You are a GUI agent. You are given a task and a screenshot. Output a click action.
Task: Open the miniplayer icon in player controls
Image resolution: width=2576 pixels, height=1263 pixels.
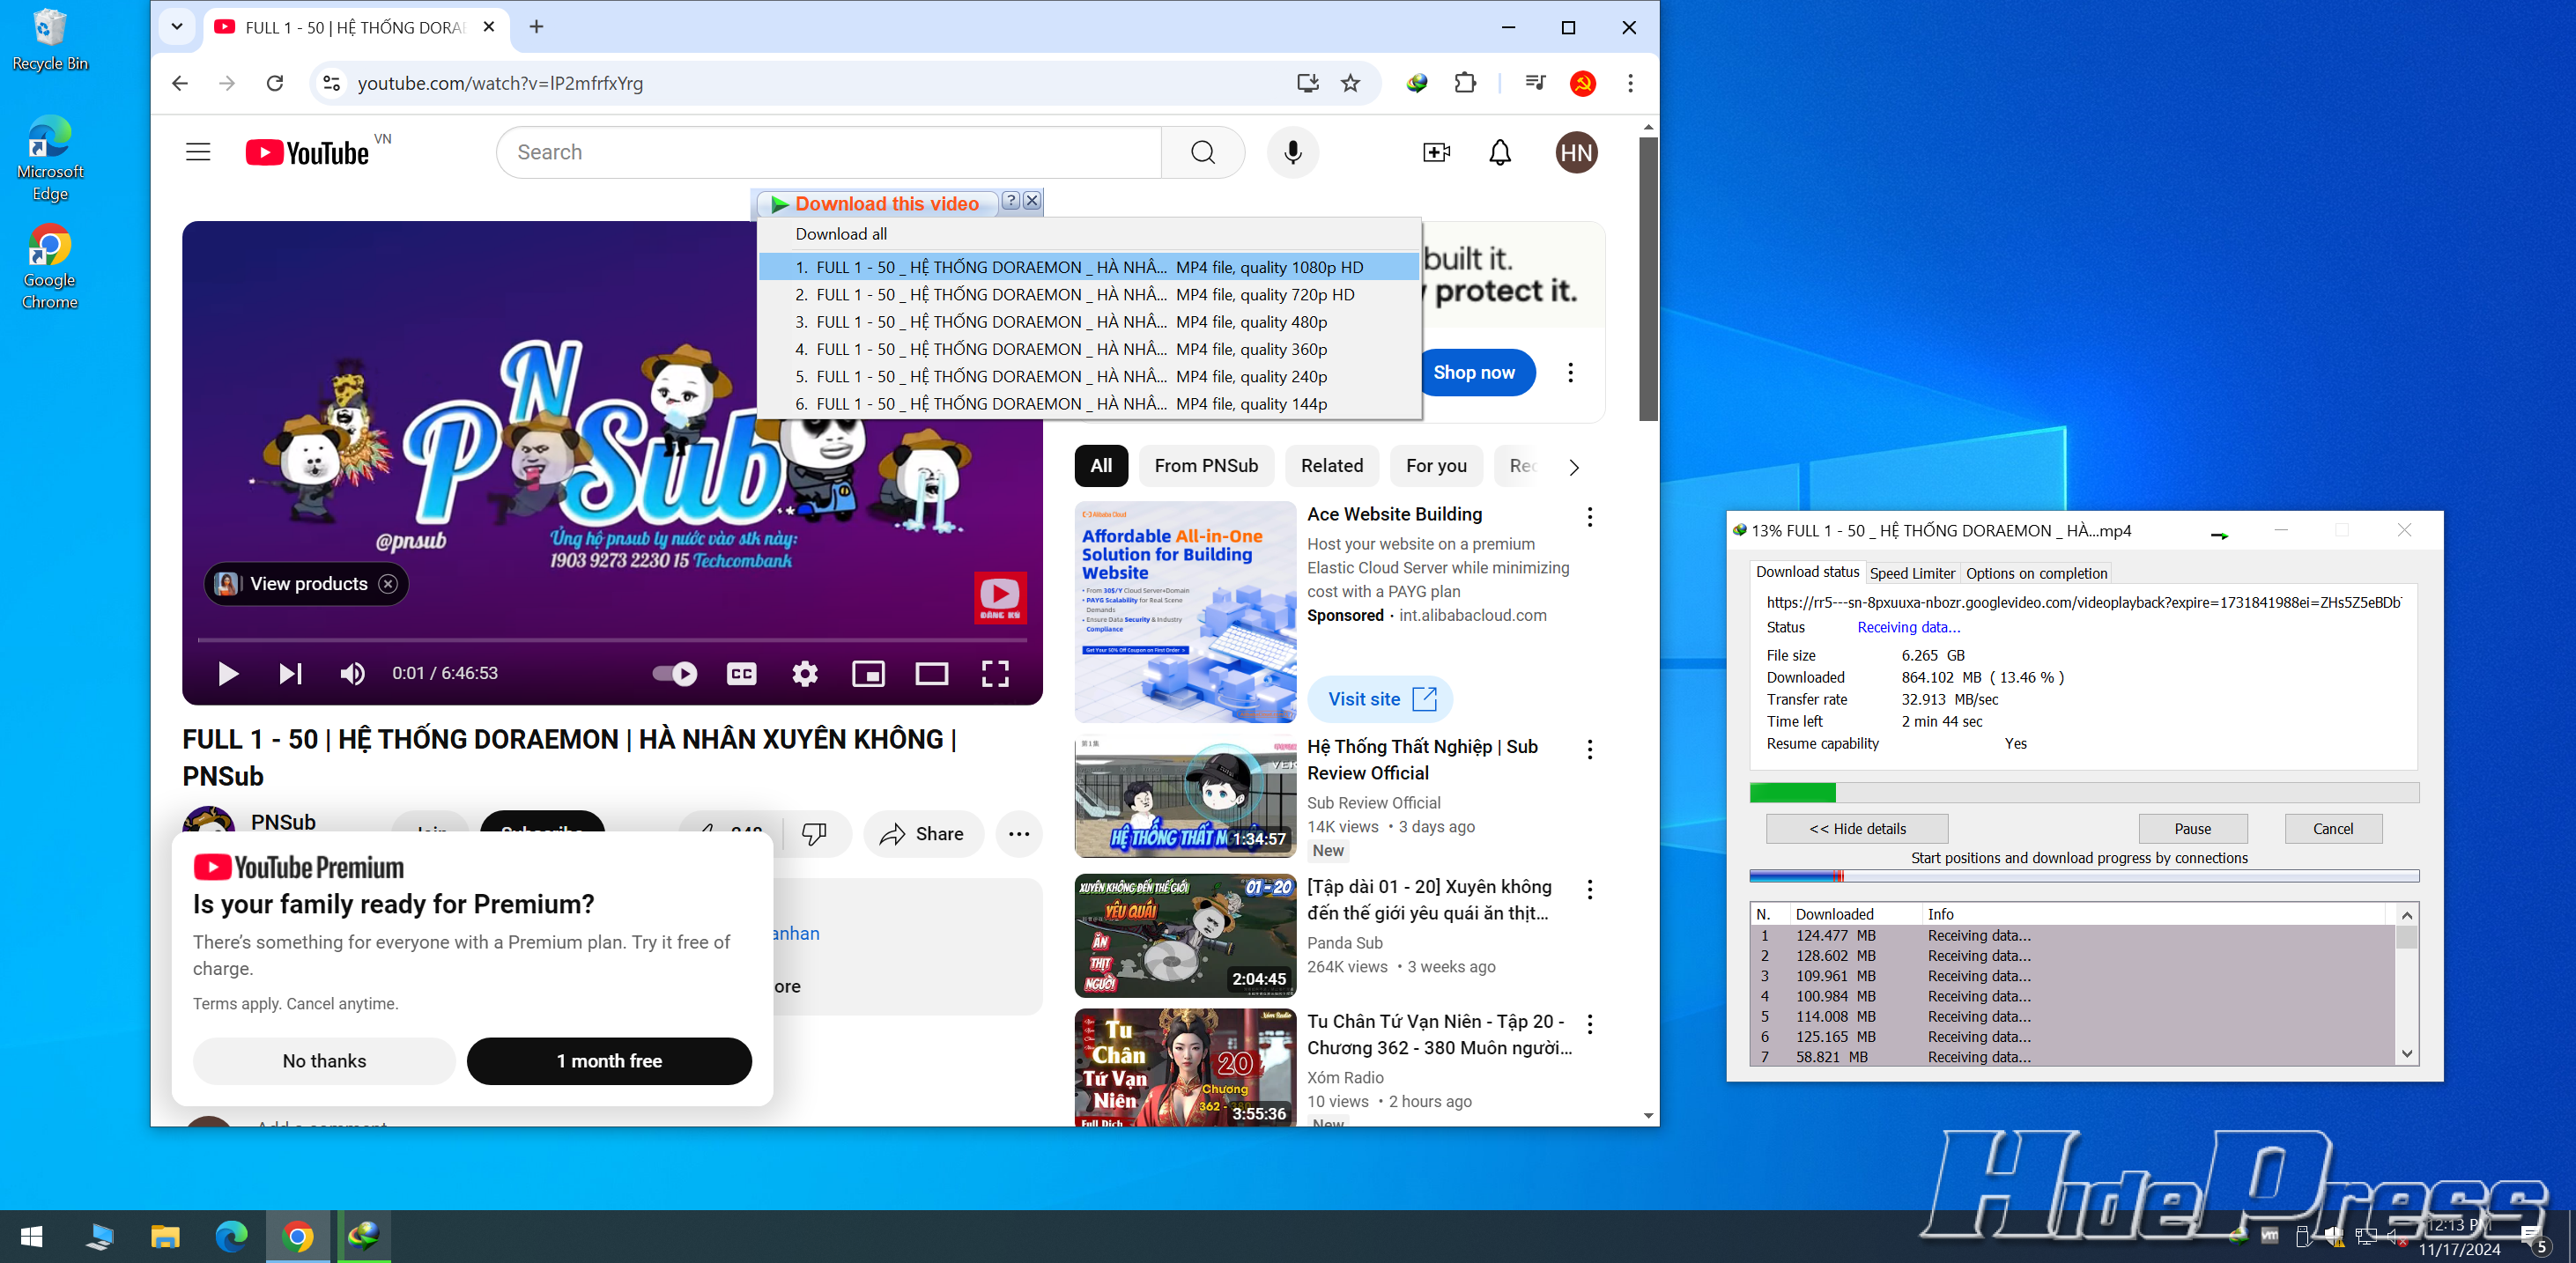[x=867, y=673]
